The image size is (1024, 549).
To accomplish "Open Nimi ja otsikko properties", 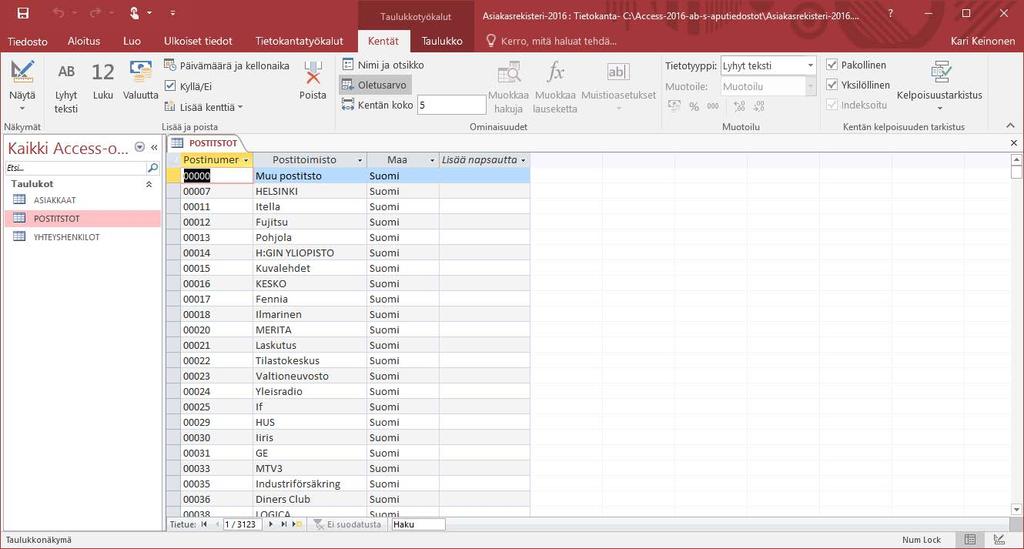I will [x=383, y=65].
